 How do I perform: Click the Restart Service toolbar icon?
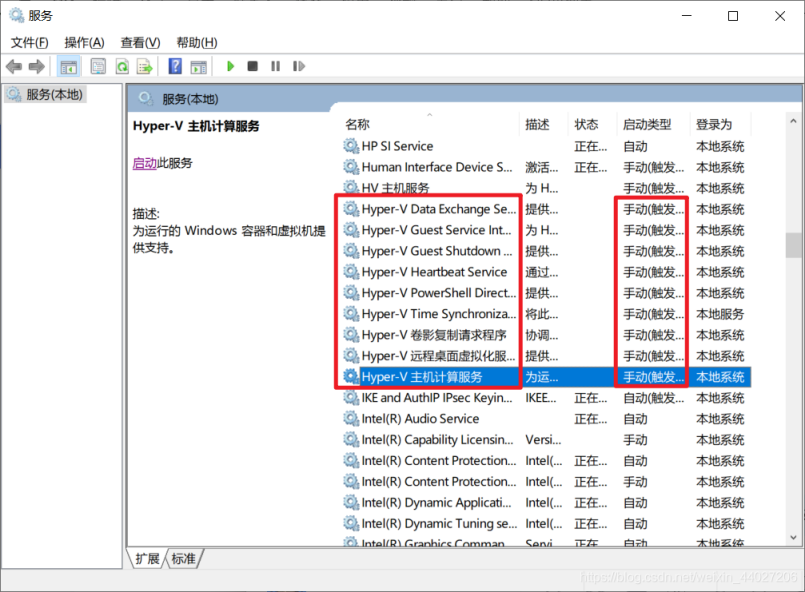coord(298,67)
